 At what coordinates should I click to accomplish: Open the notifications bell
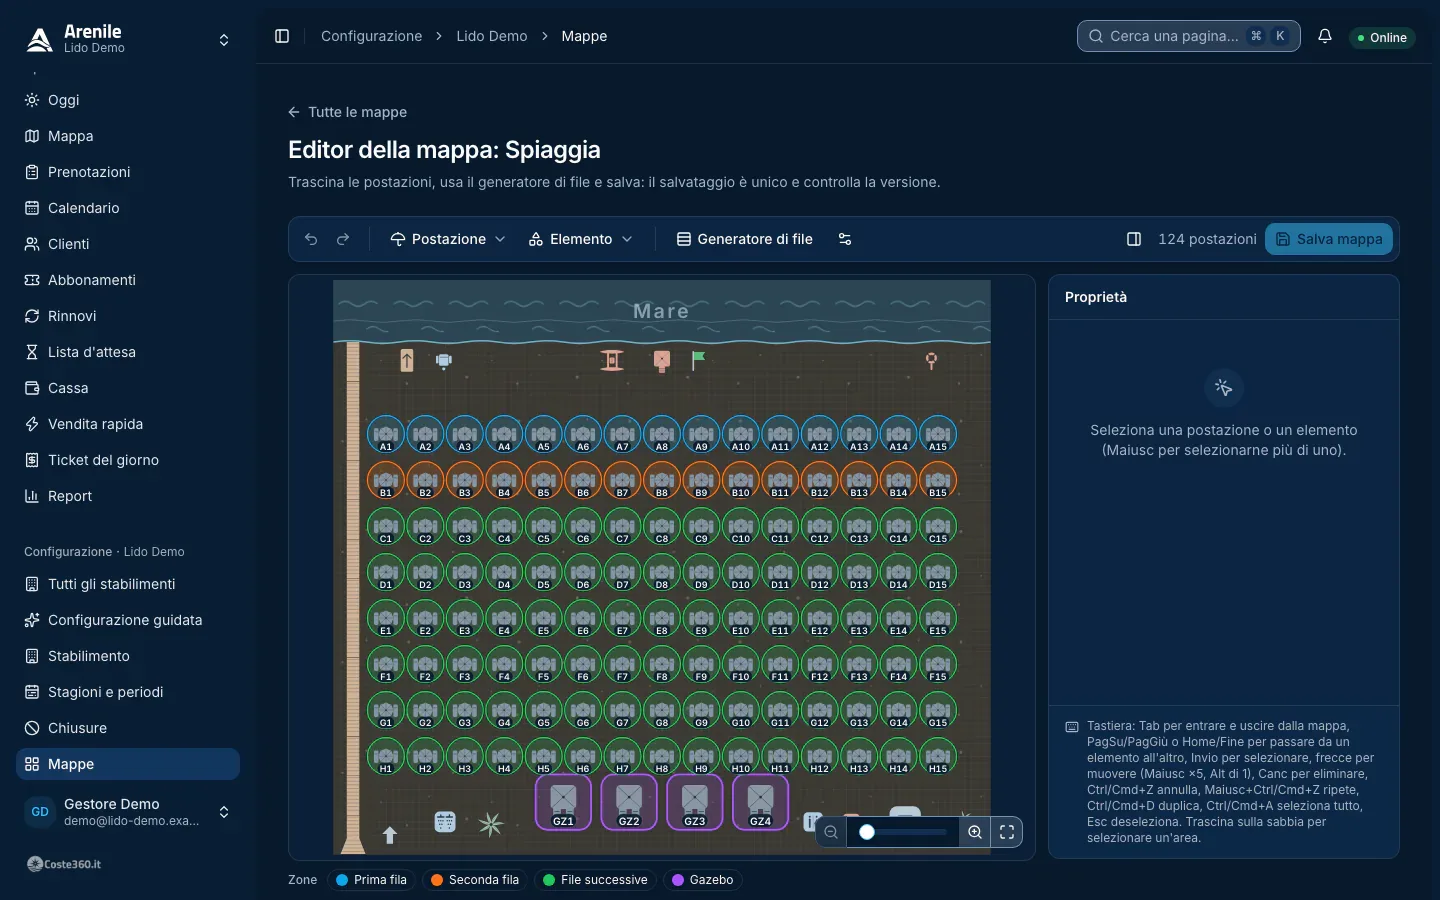point(1325,36)
